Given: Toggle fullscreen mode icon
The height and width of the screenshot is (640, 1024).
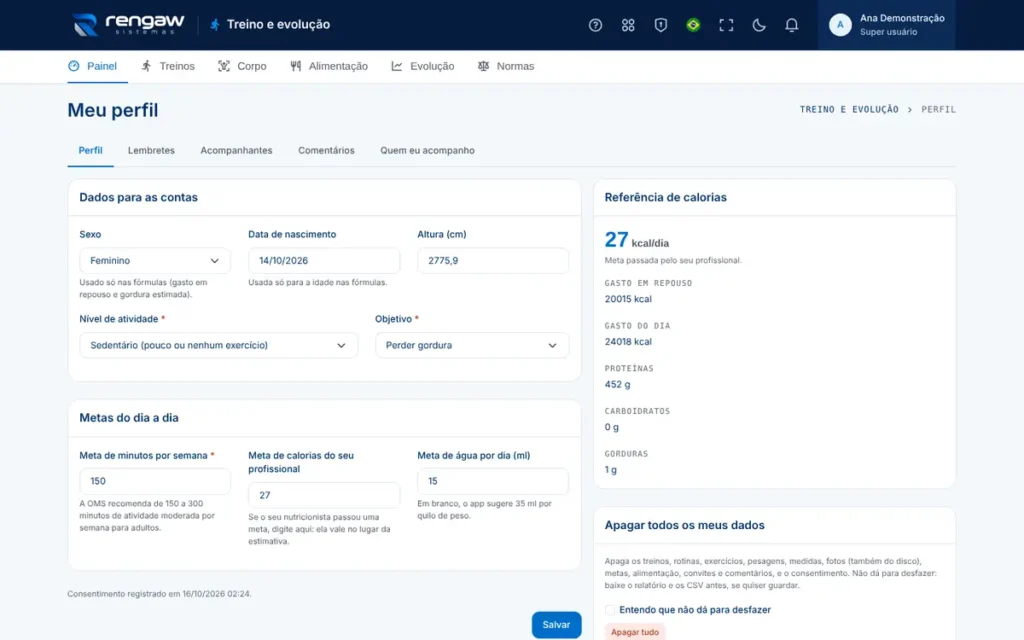Looking at the screenshot, I should pyautogui.click(x=726, y=25).
